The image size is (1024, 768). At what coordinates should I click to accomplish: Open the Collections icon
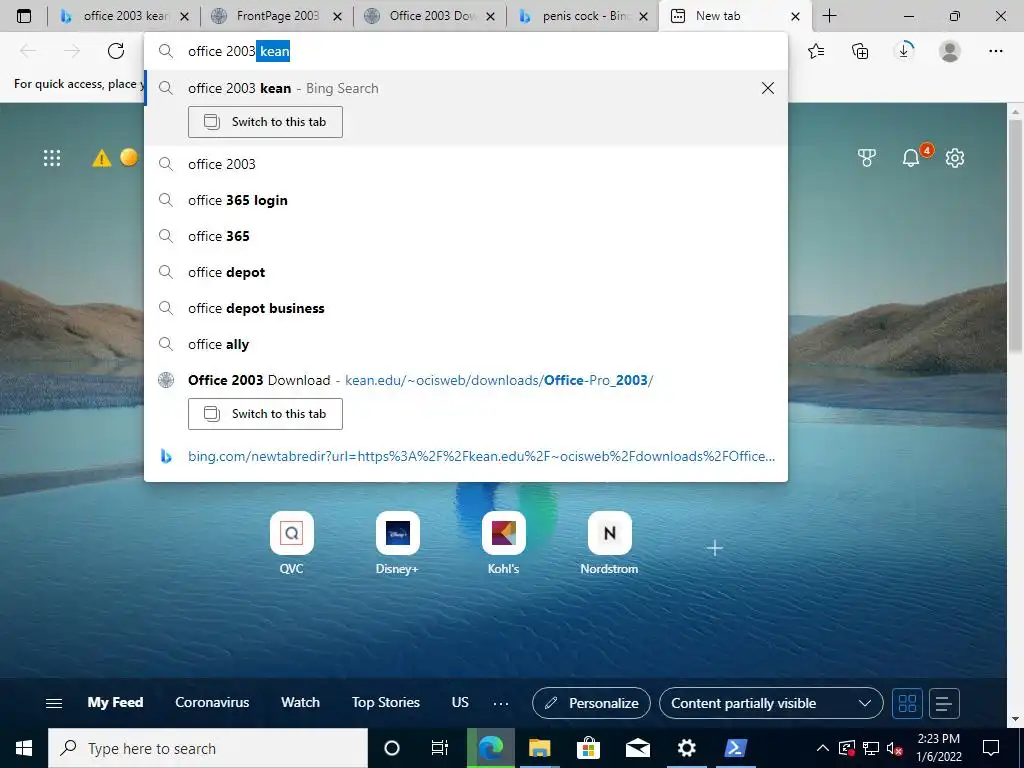point(860,51)
